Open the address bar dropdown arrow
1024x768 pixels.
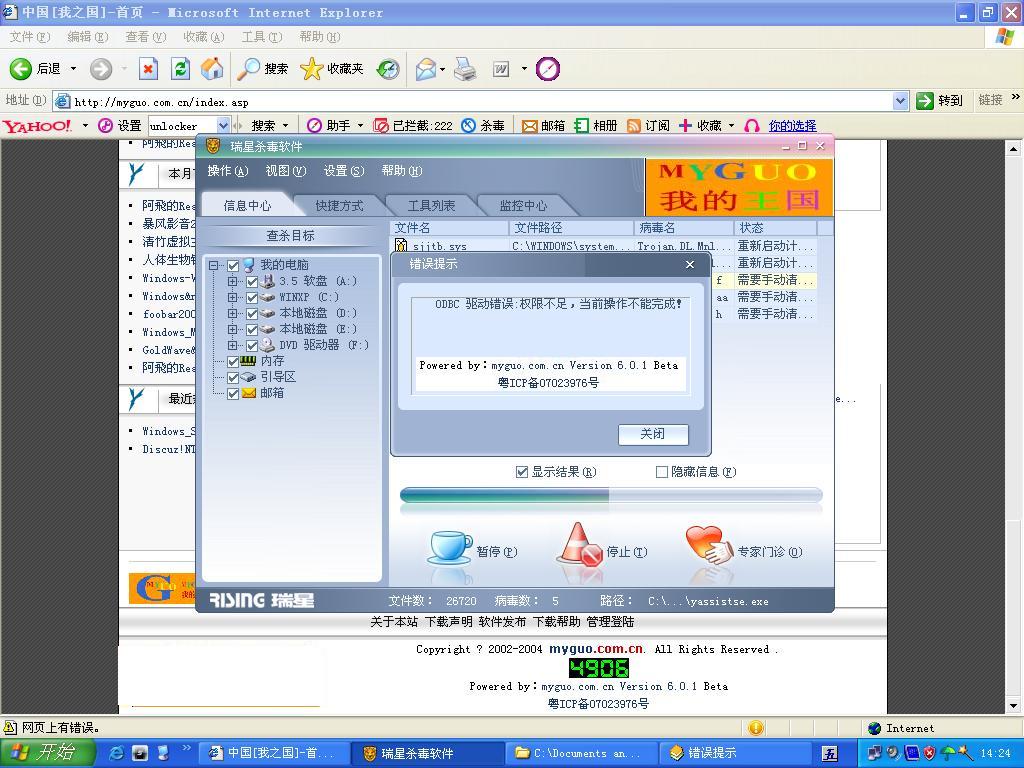pyautogui.click(x=901, y=101)
